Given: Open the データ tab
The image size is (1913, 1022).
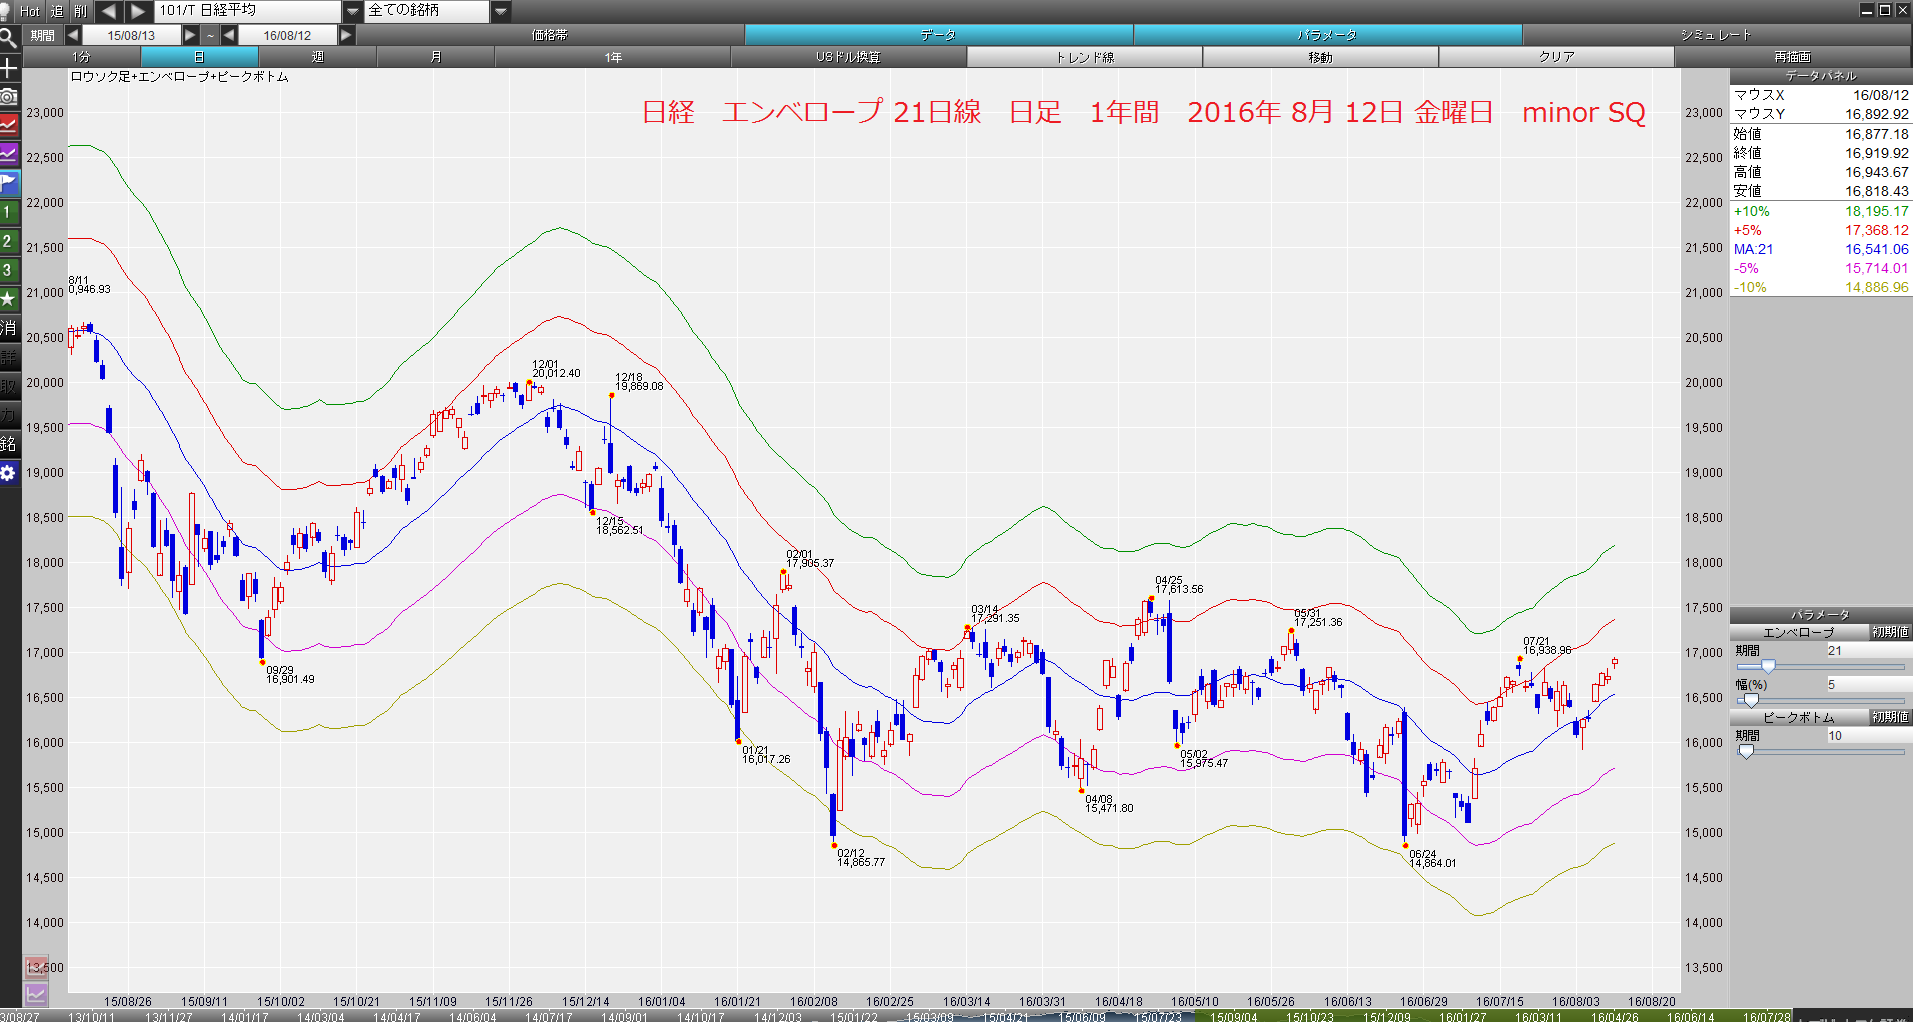Looking at the screenshot, I should pyautogui.click(x=938, y=35).
